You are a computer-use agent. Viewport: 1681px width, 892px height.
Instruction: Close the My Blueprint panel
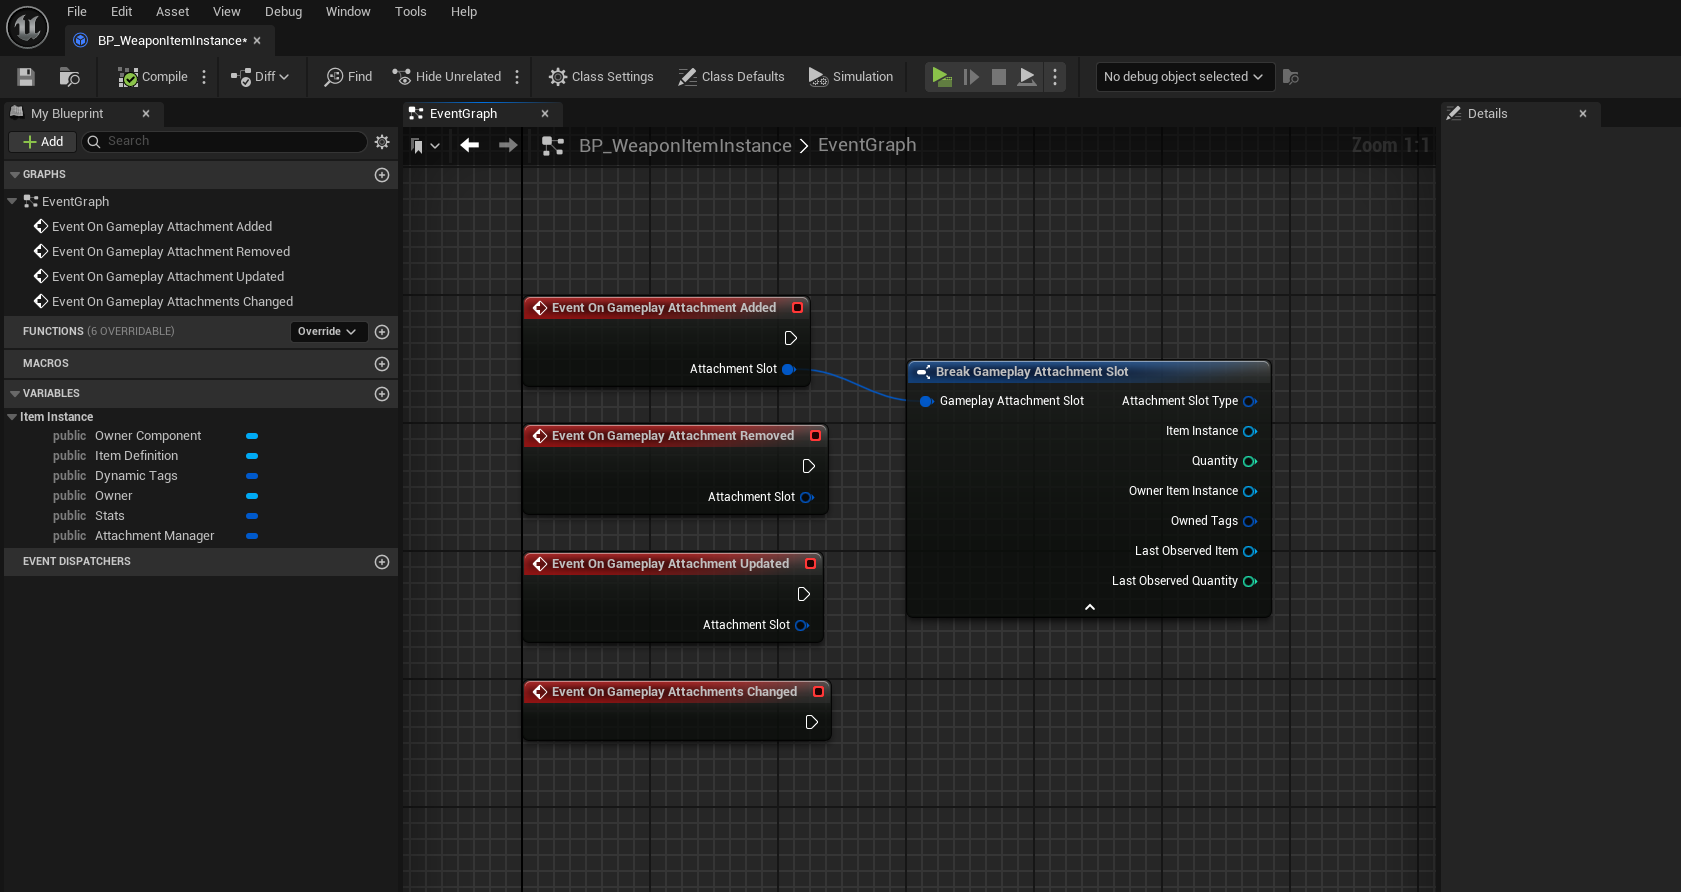[x=146, y=114]
